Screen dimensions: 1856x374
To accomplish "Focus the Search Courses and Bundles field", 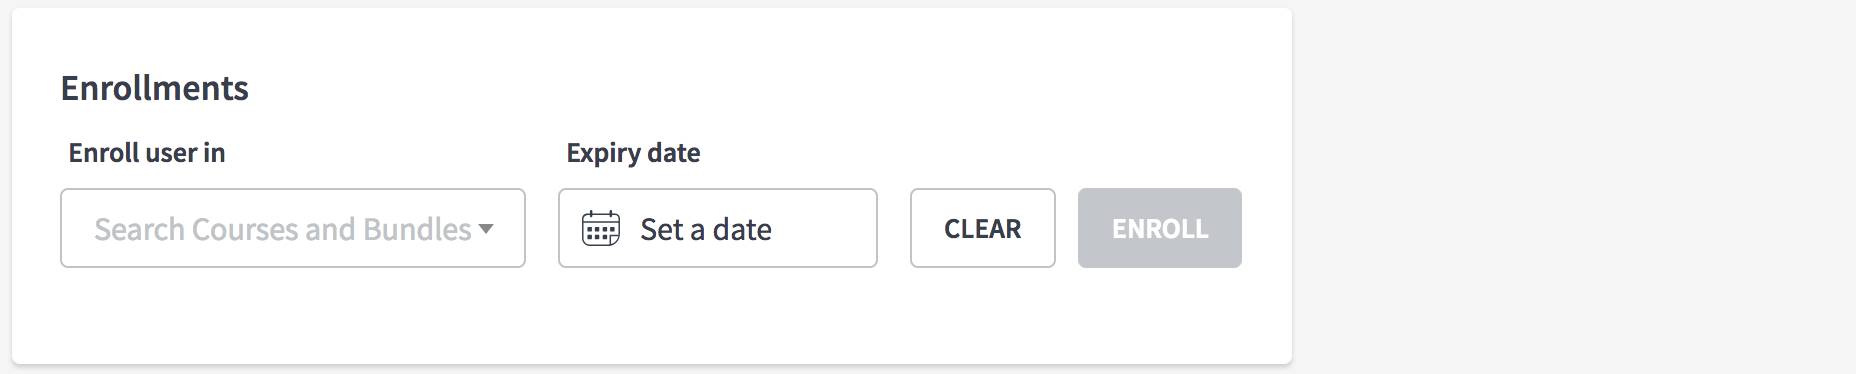I will pos(293,228).
